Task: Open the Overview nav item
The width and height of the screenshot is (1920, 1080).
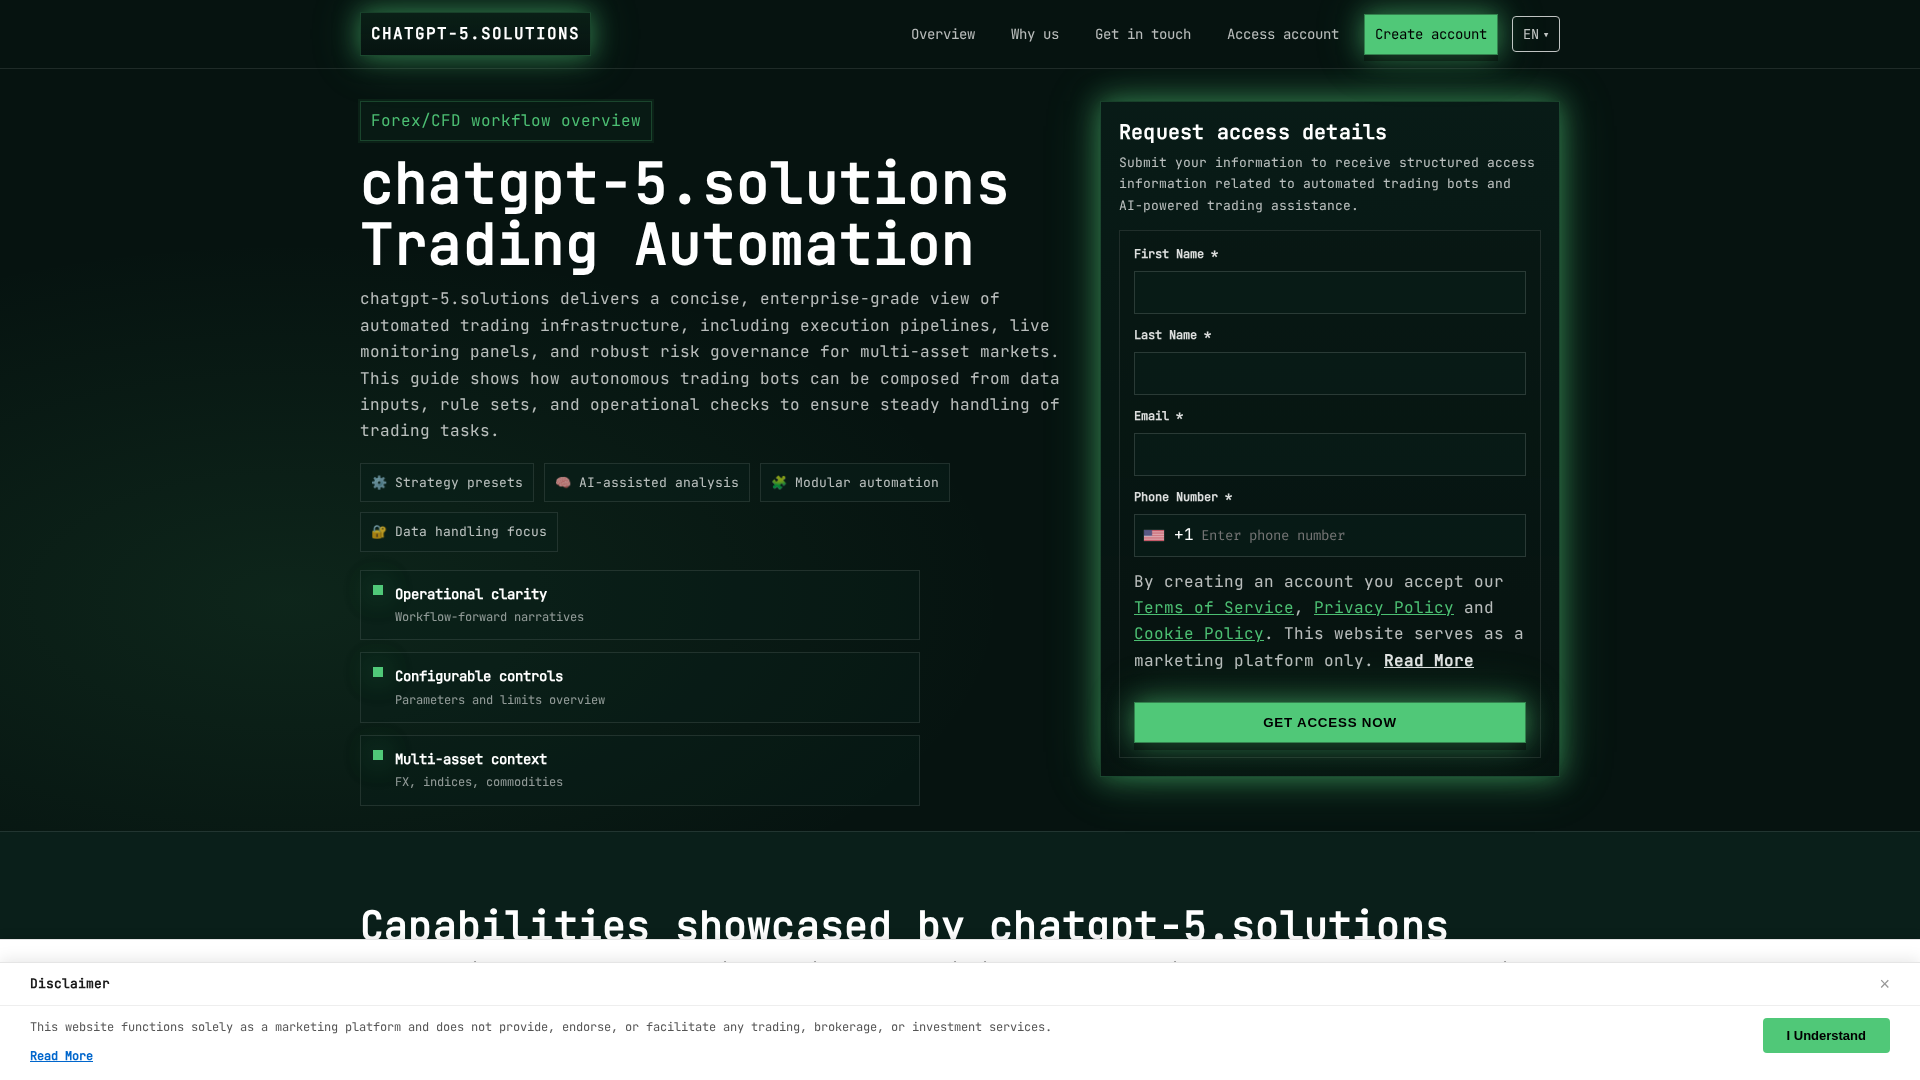Action: coord(943,34)
